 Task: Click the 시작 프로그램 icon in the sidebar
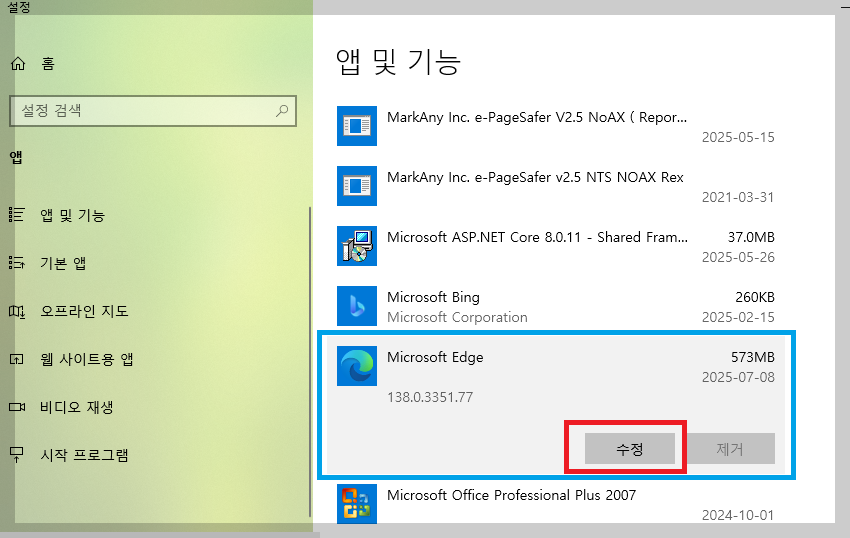click(17, 454)
